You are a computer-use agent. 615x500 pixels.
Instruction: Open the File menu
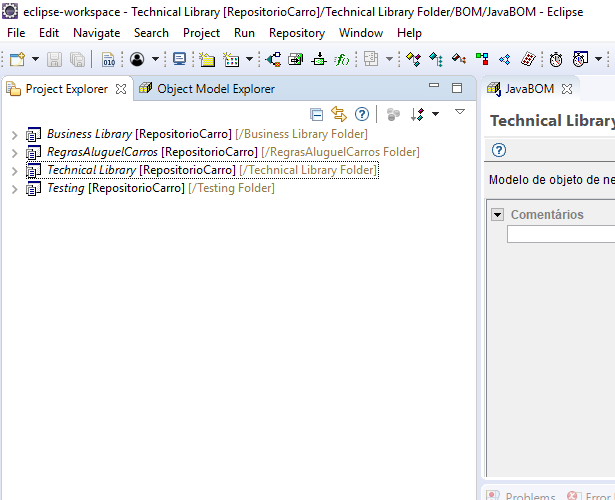(x=16, y=33)
